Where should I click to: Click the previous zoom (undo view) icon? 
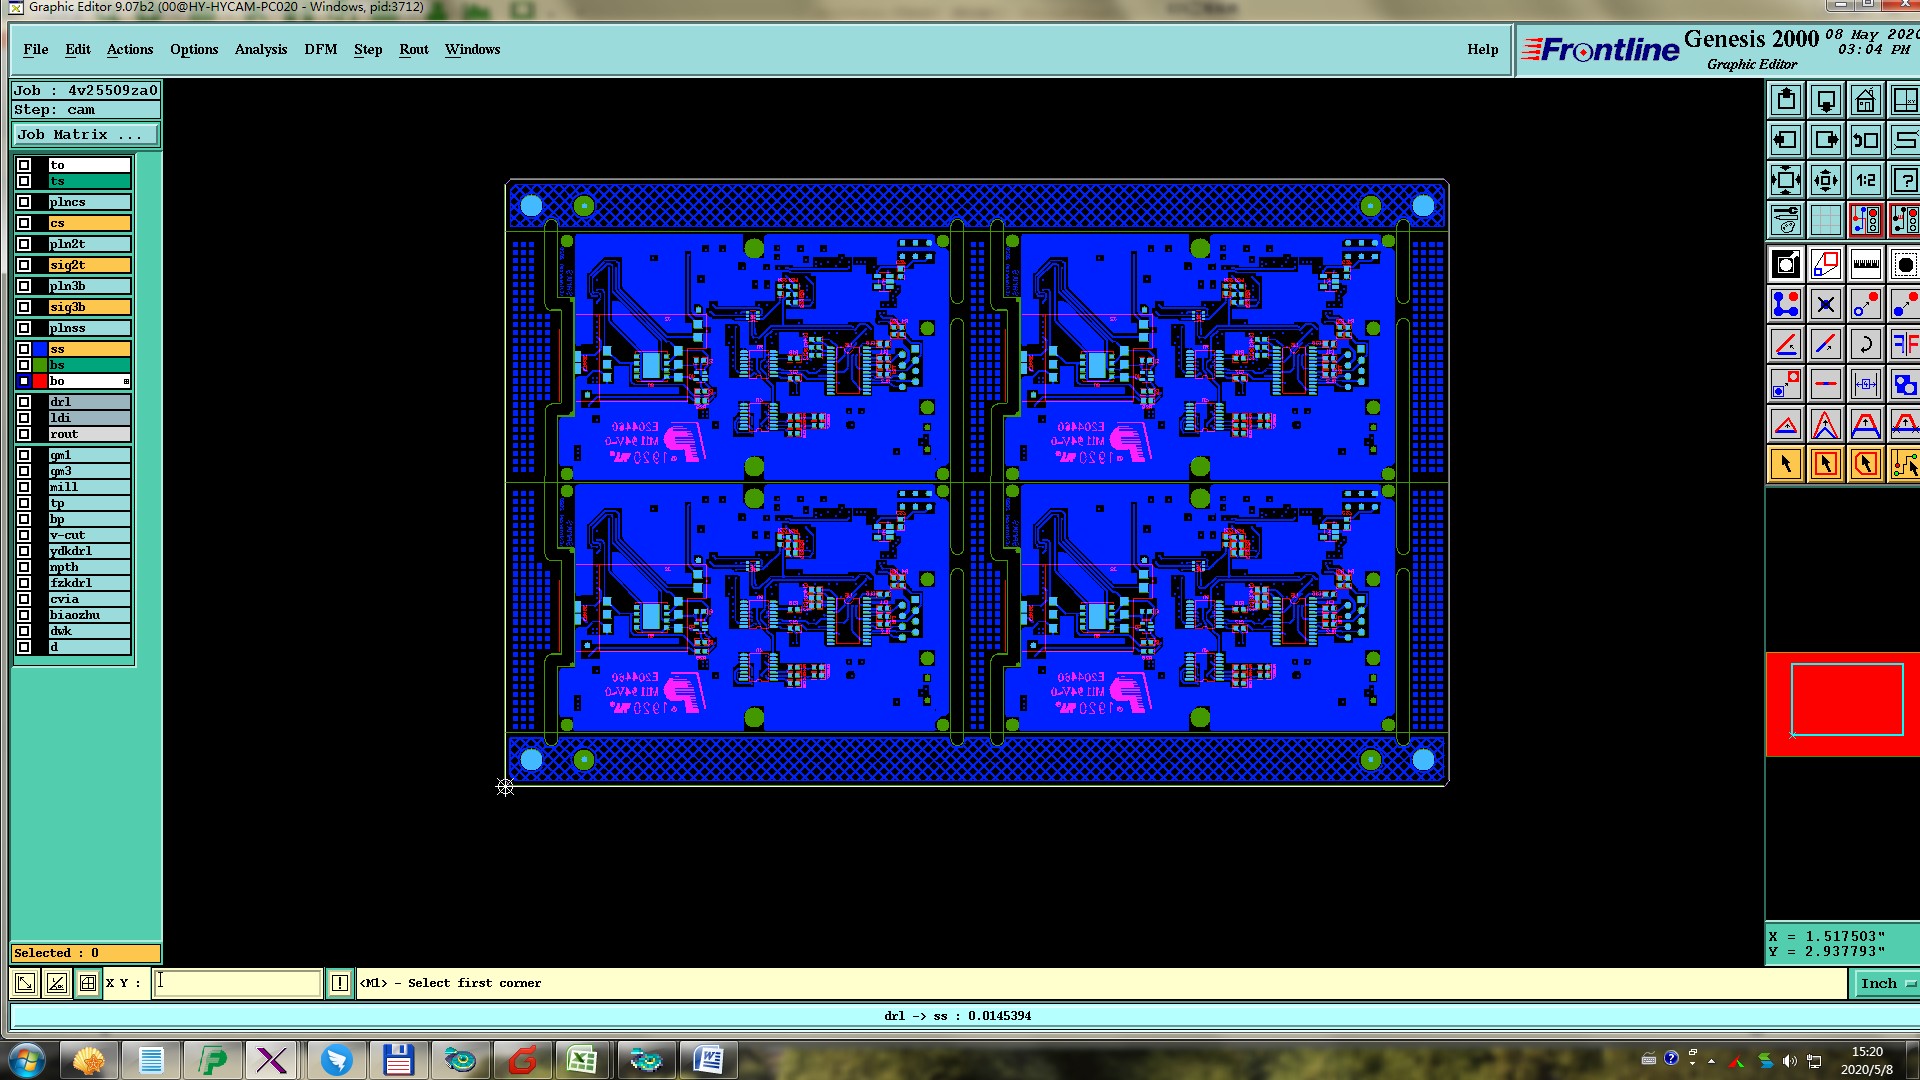pos(1865,140)
